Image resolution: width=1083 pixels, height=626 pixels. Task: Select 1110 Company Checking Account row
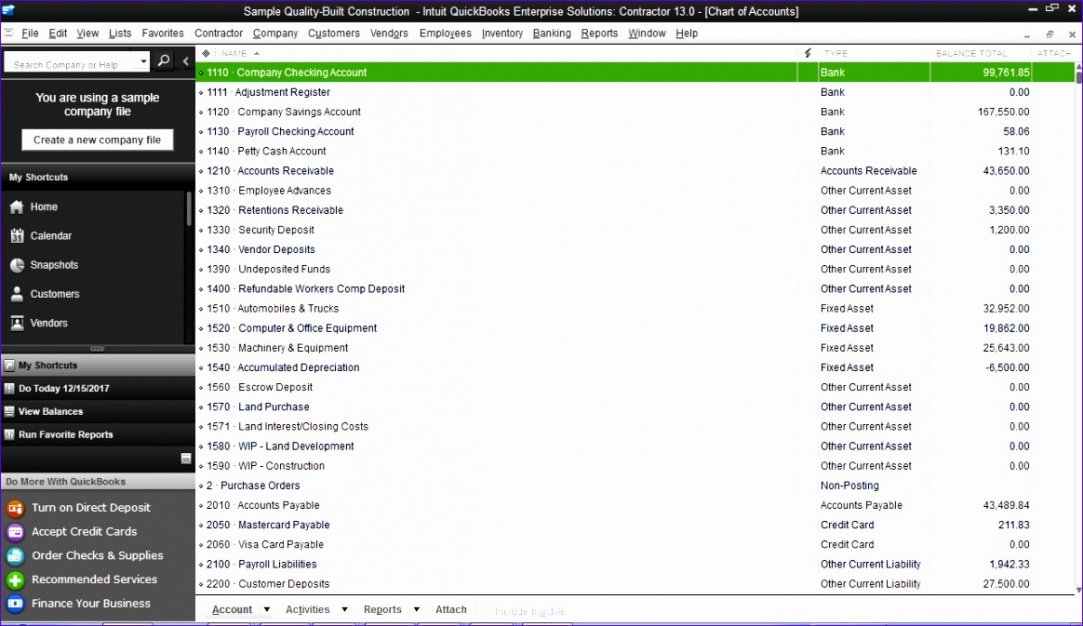tap(635, 73)
